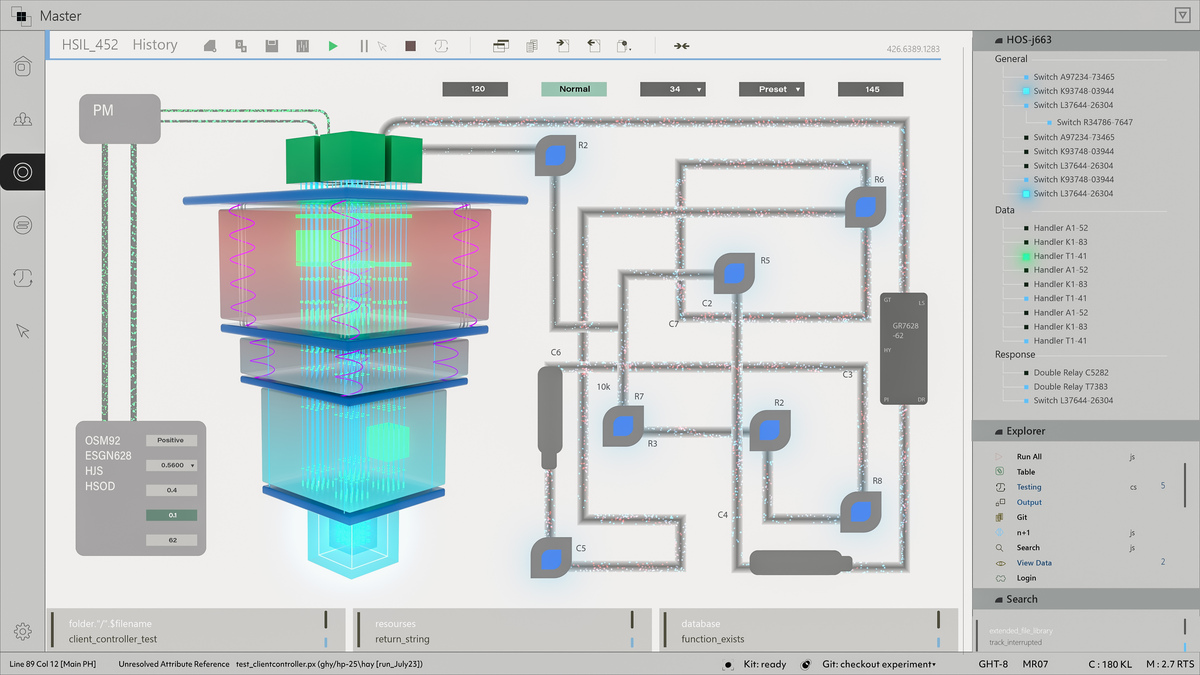The image size is (1200, 675).
Task: Toggle the Positive option in OSM92 panel
Action: pos(171,440)
